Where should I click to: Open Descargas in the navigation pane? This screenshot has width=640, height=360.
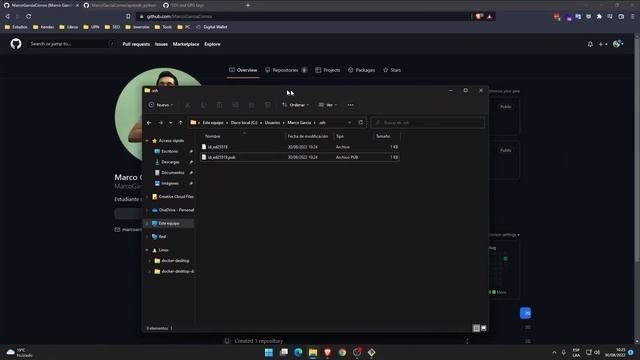click(x=170, y=162)
